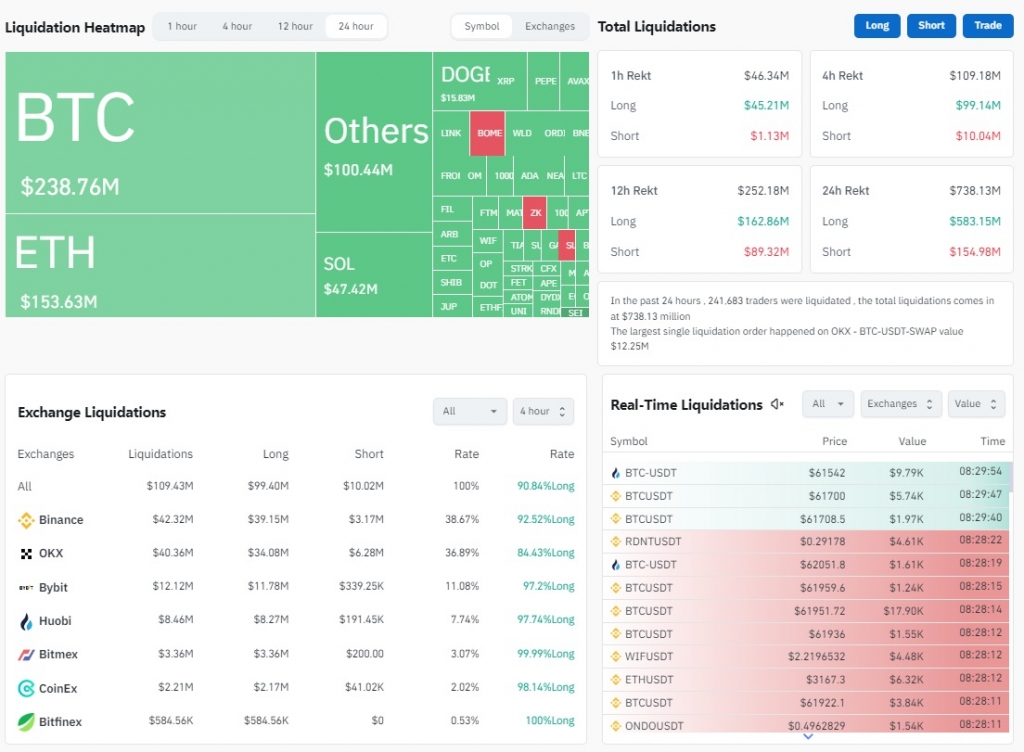
Task: Click the CoinEx exchange logo icon
Action: (x=26, y=688)
